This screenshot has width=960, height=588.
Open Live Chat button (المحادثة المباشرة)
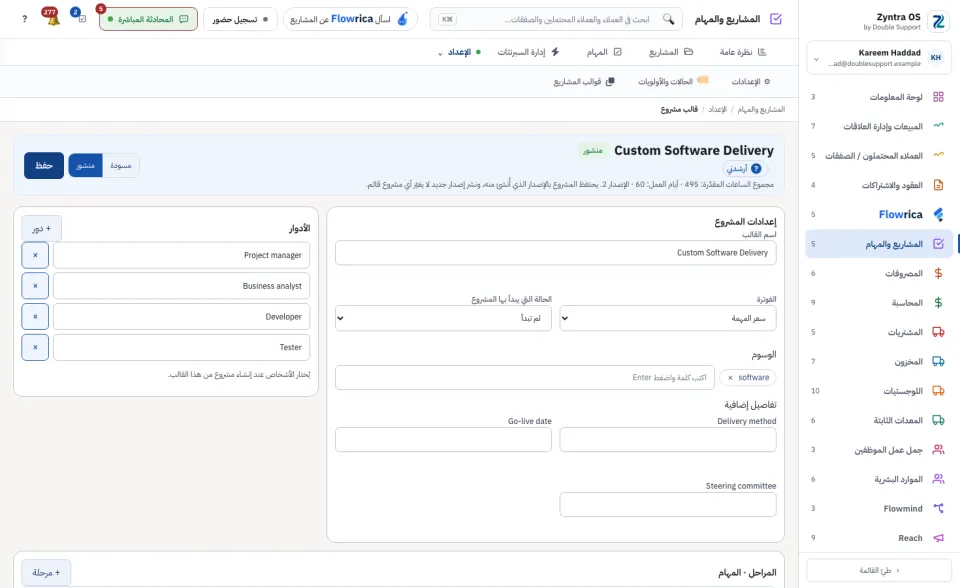tap(148, 20)
